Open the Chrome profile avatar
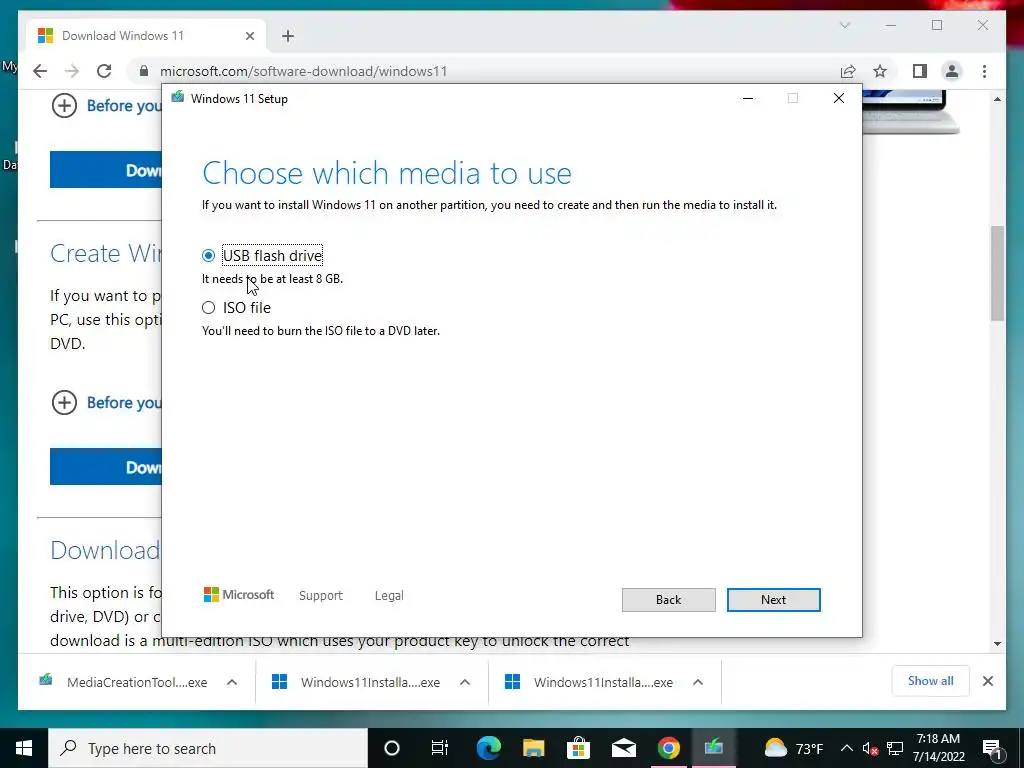 [x=952, y=71]
